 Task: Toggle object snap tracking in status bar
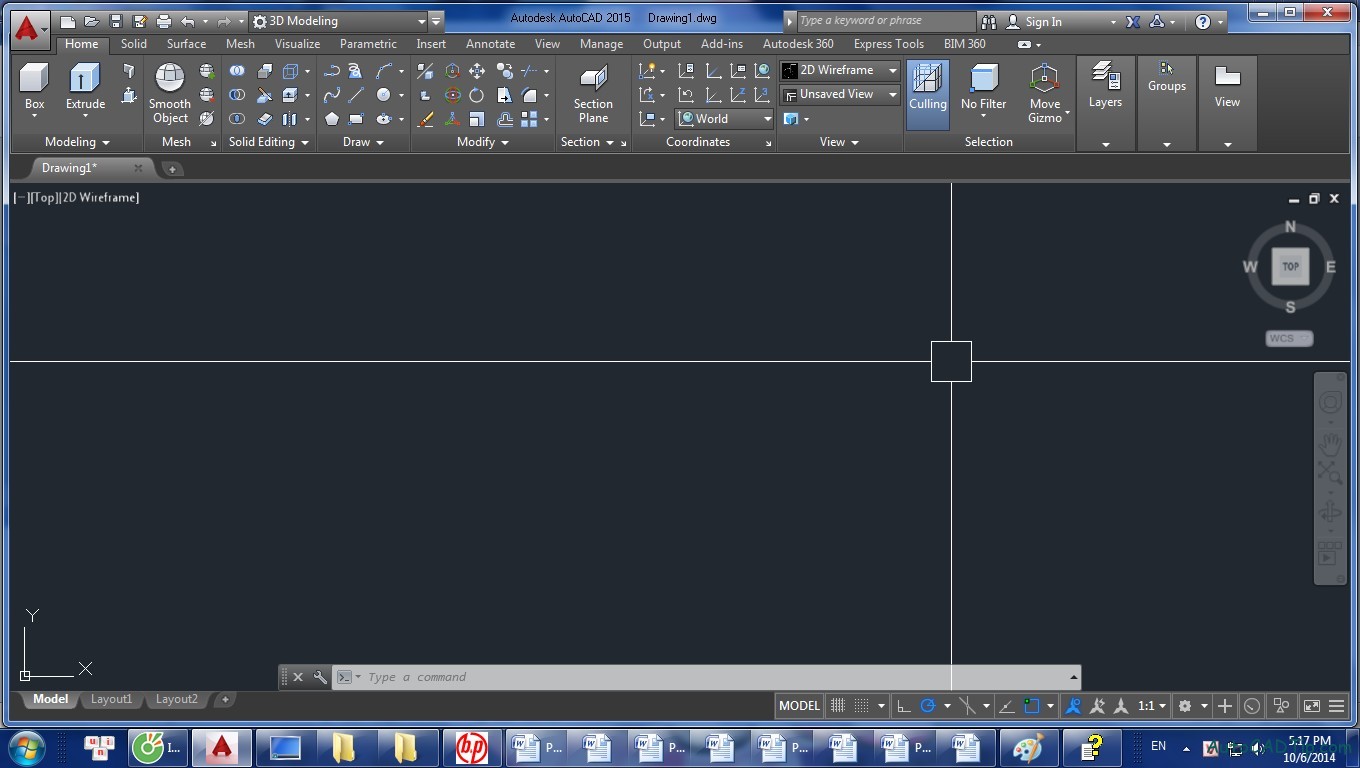[1007, 706]
